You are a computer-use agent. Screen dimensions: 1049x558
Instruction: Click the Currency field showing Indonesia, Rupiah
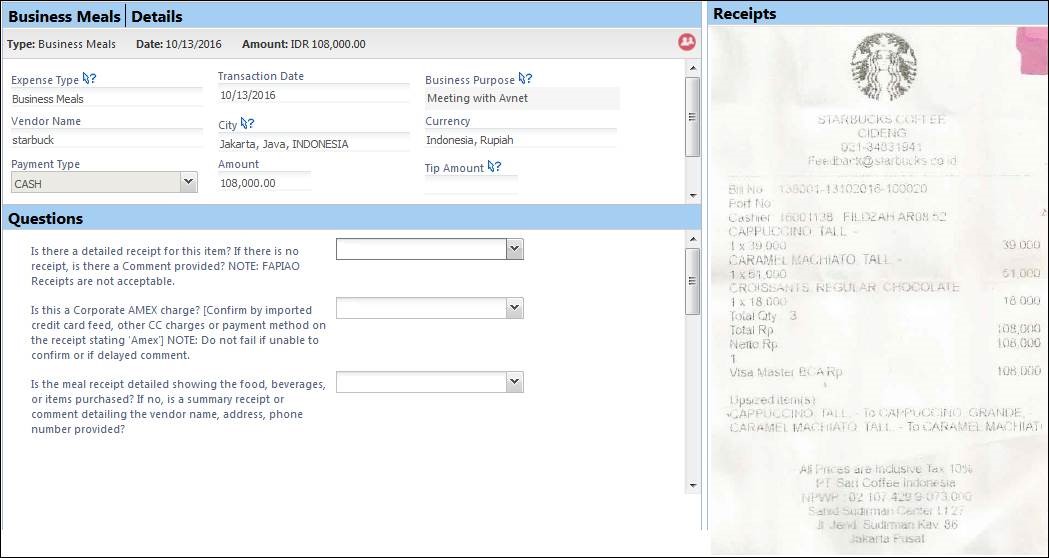520,140
